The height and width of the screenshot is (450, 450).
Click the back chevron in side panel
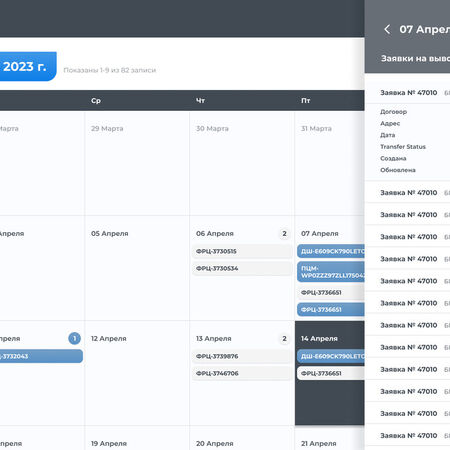click(387, 29)
